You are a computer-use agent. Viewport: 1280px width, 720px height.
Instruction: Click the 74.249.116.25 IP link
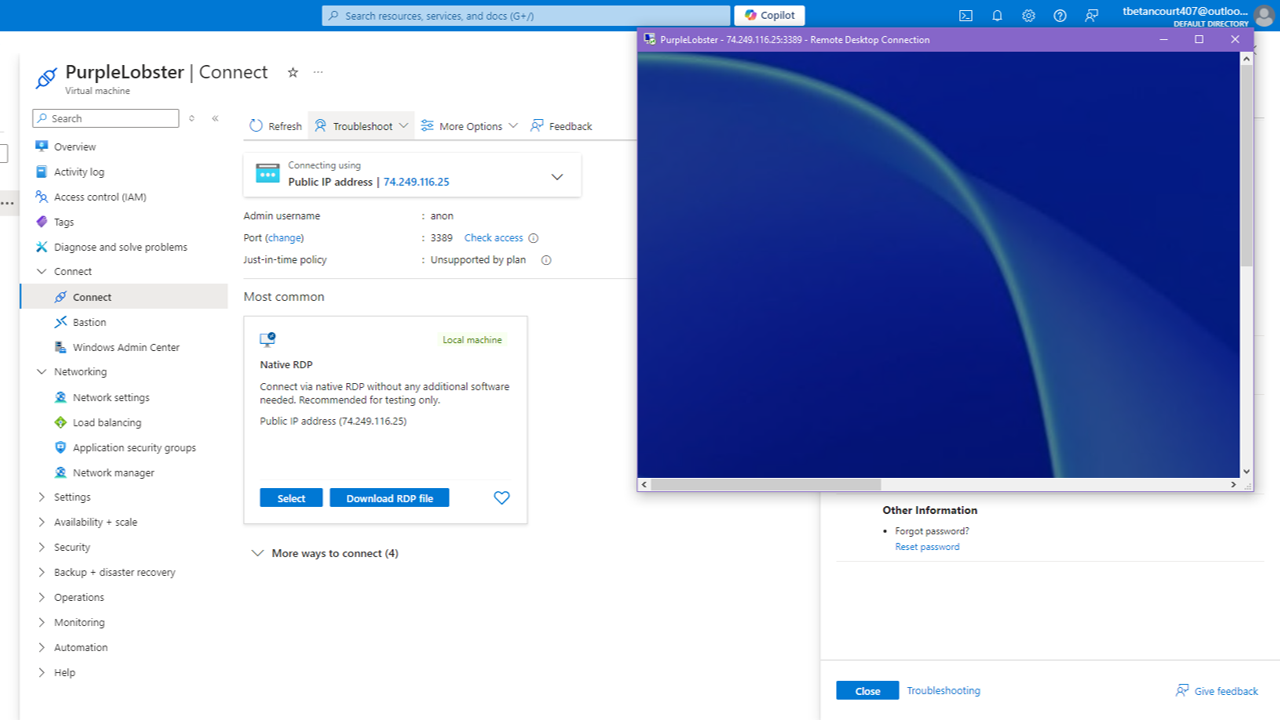[x=416, y=182]
